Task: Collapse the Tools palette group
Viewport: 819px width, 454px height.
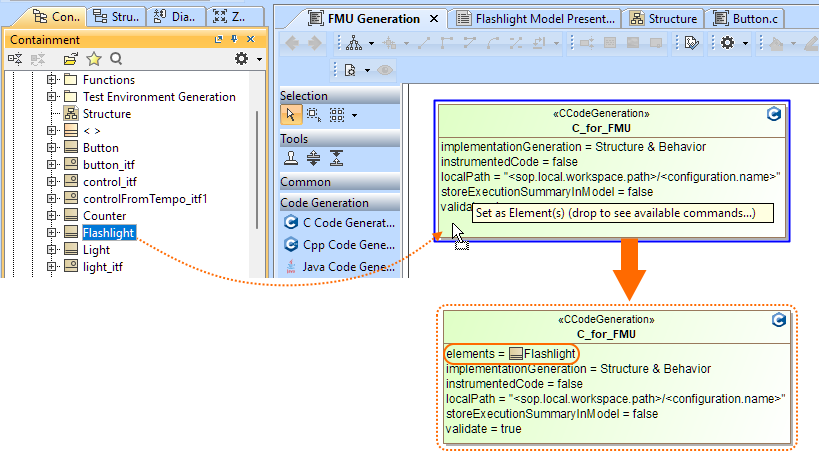Action: point(340,139)
